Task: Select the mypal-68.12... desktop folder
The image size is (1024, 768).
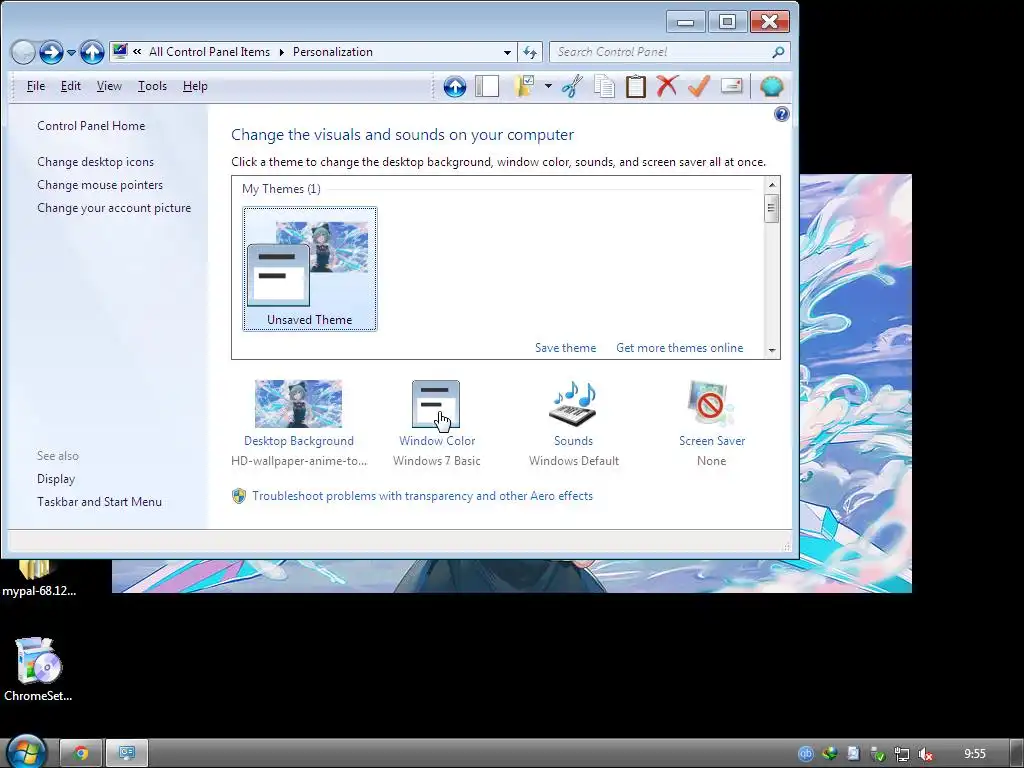Action: (x=39, y=579)
